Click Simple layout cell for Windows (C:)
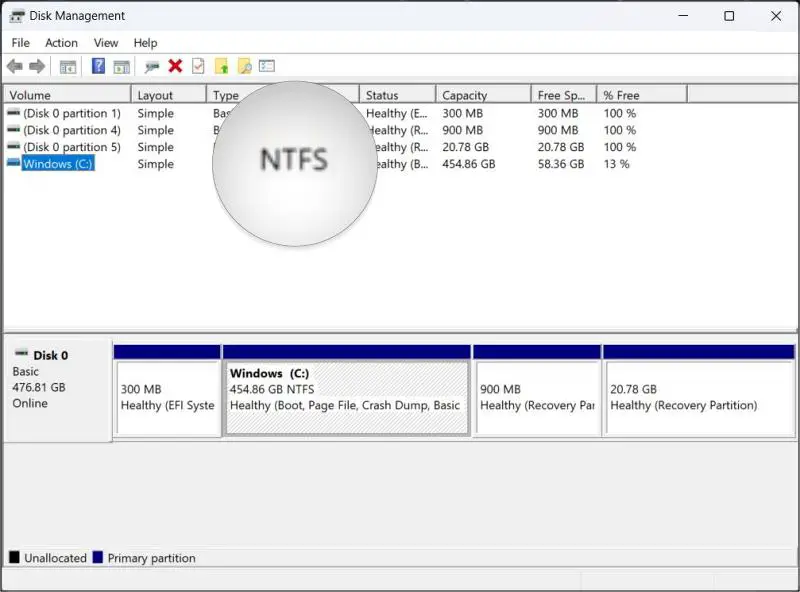Image resolution: width=800 pixels, height=592 pixels. pos(156,164)
